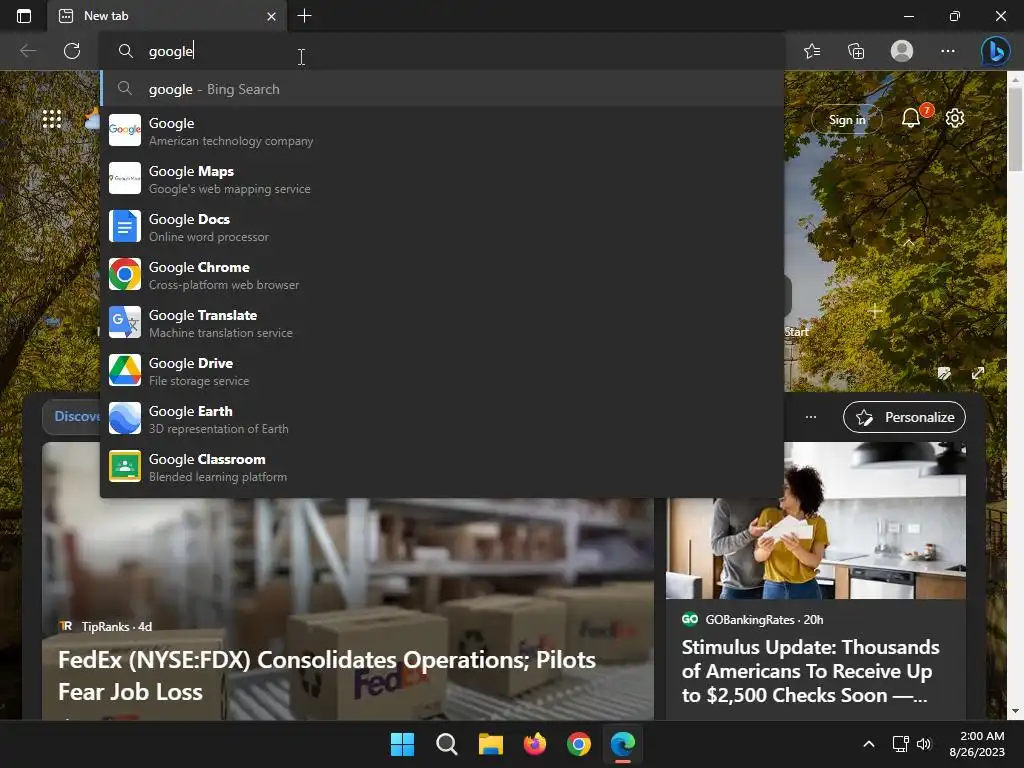Open the notifications bell icon
The height and width of the screenshot is (768, 1024).
click(x=911, y=118)
